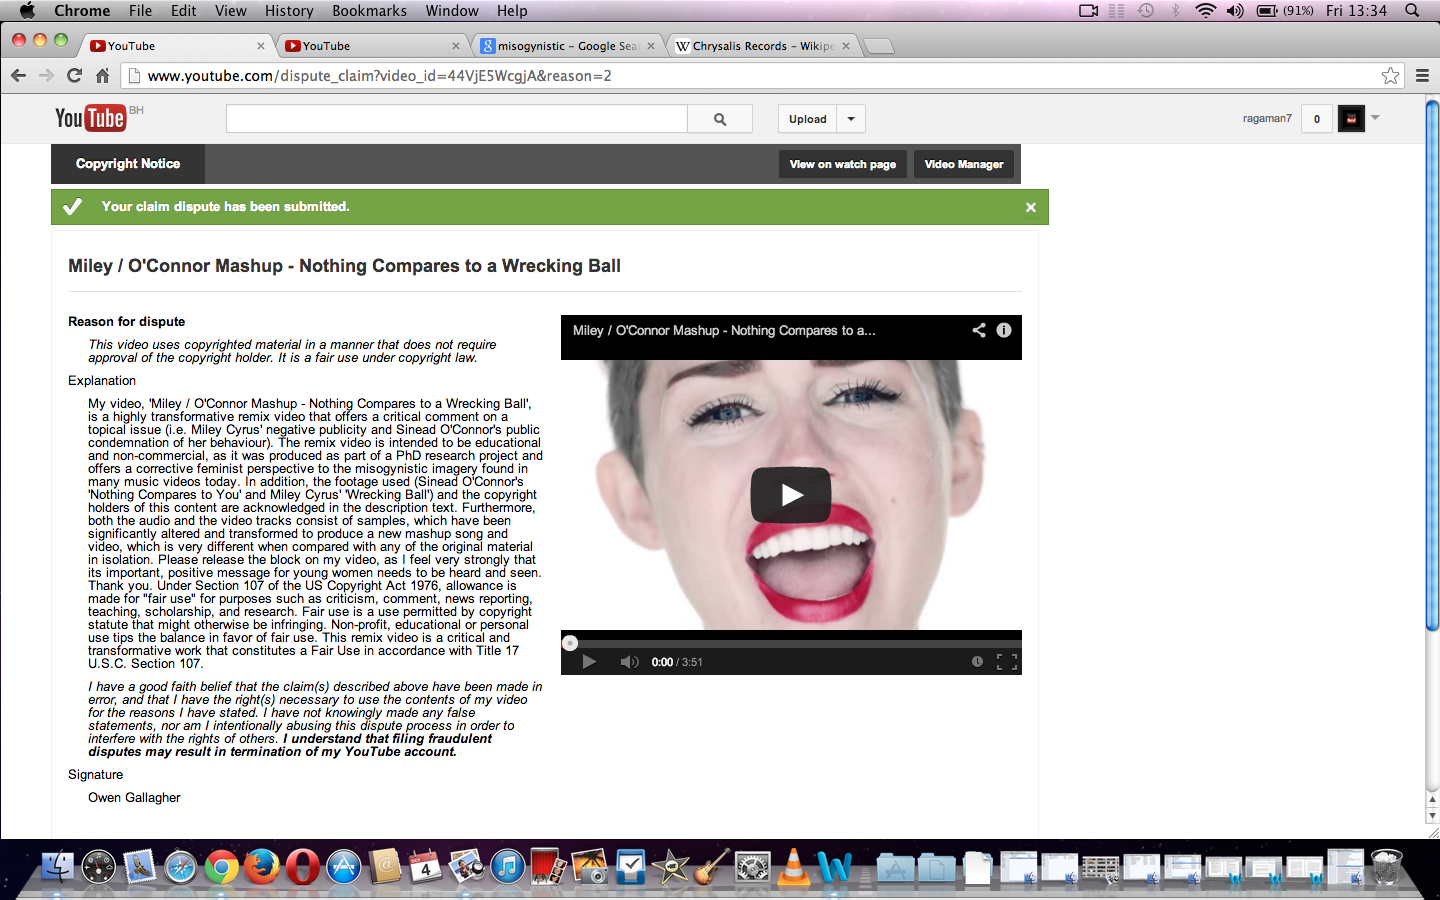Open the volume menu bar icon

(1236, 10)
